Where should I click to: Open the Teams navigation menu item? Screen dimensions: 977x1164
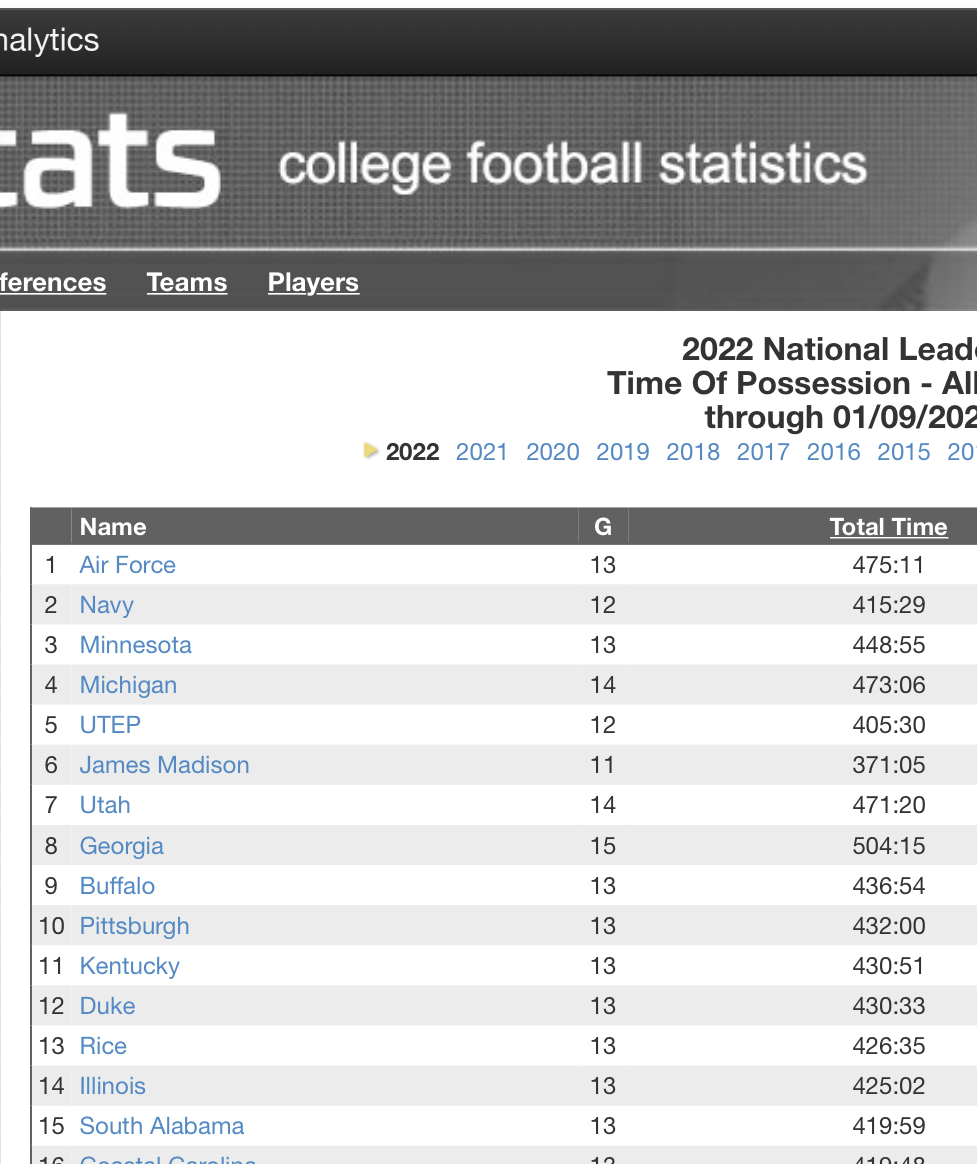point(187,283)
